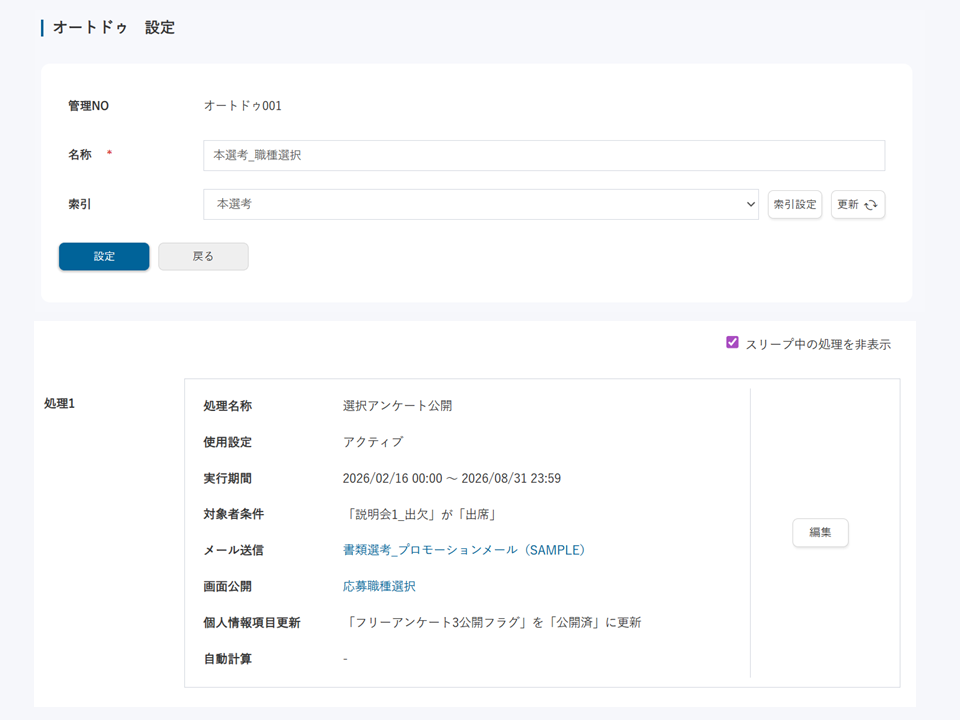960x720 pixels.
Task: Click 戻る to go back
Action: click(203, 256)
